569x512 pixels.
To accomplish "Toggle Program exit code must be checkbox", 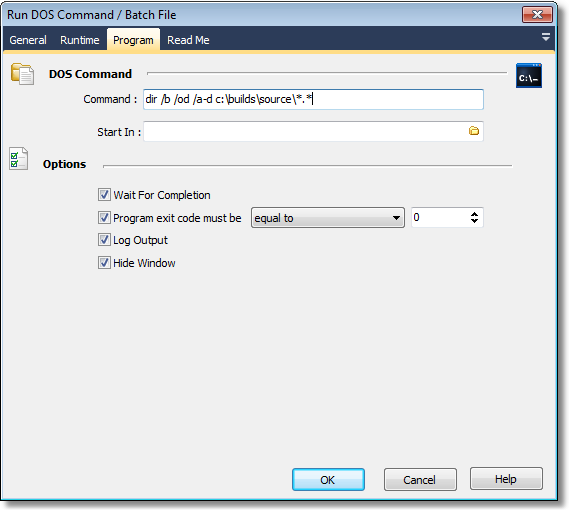I will [104, 217].
